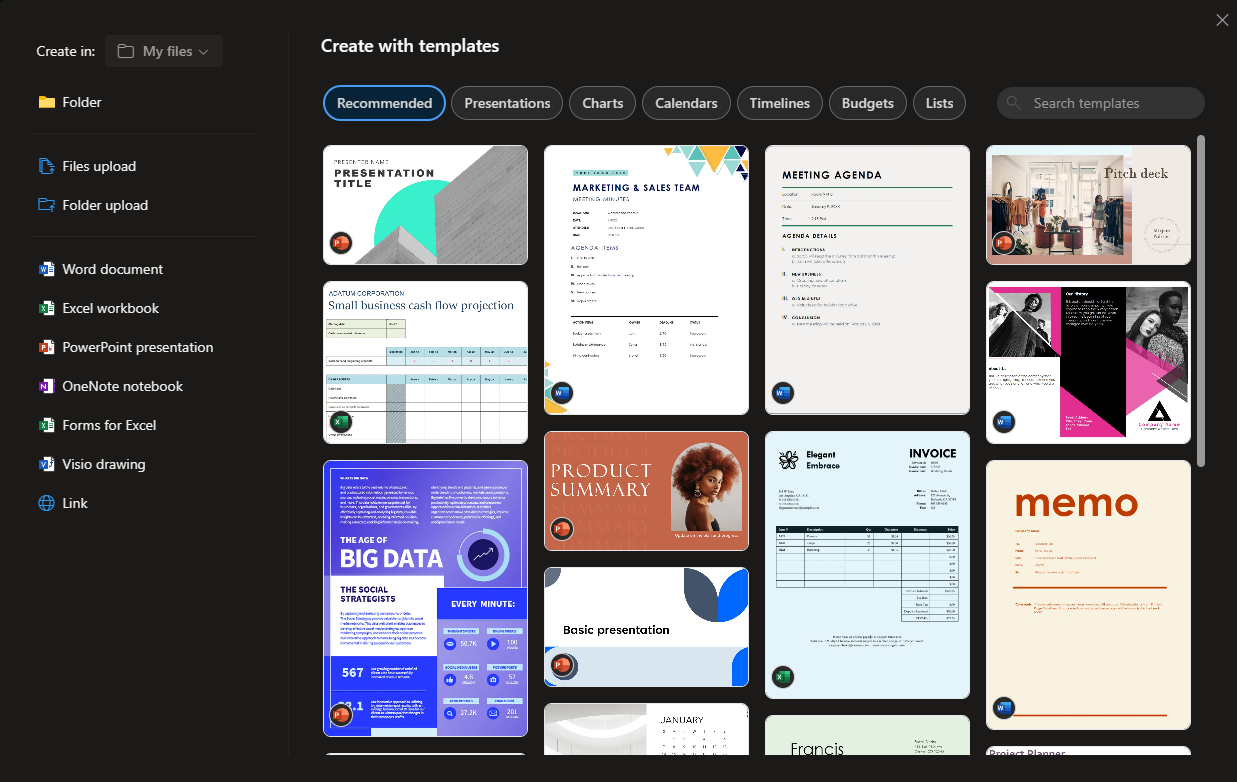Image resolution: width=1237 pixels, height=782 pixels.
Task: Show Calendars templates
Action: click(686, 103)
